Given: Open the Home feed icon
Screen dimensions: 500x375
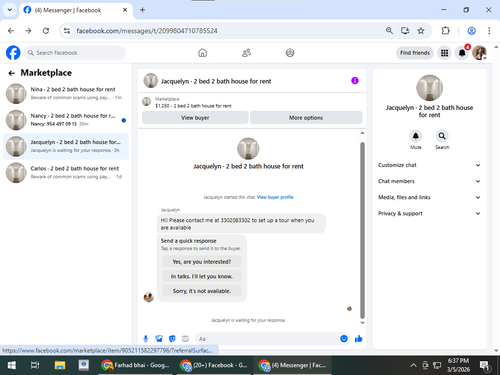Looking at the screenshot, I should tap(202, 53).
